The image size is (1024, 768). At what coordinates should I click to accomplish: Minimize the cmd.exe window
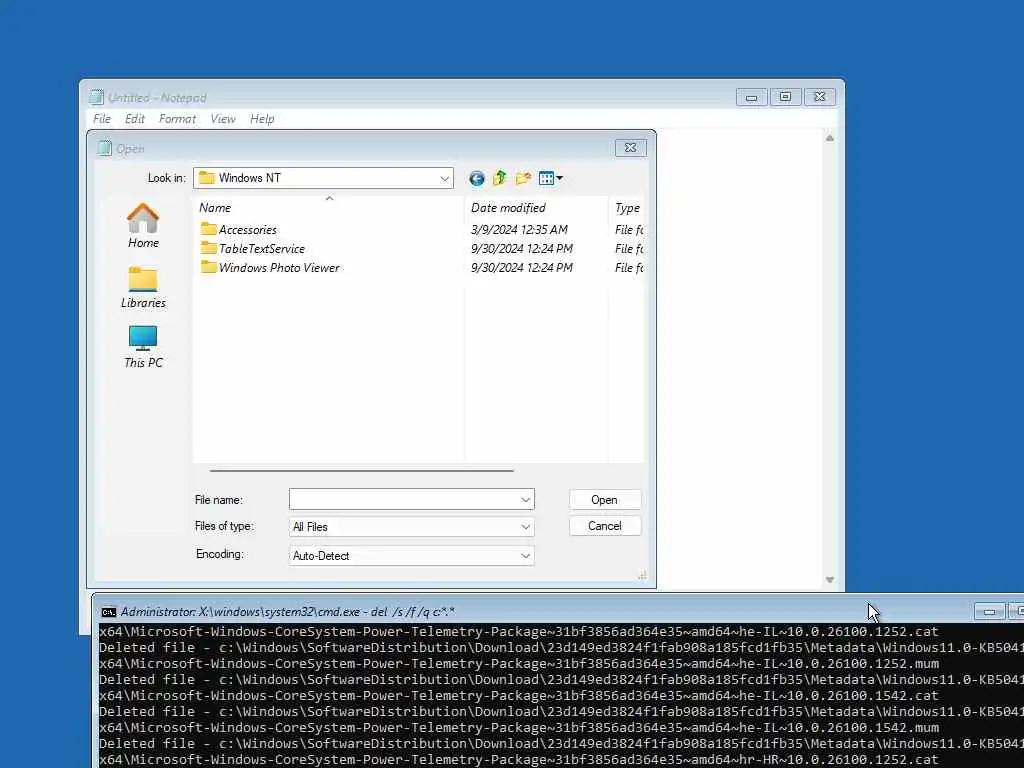pos(989,612)
